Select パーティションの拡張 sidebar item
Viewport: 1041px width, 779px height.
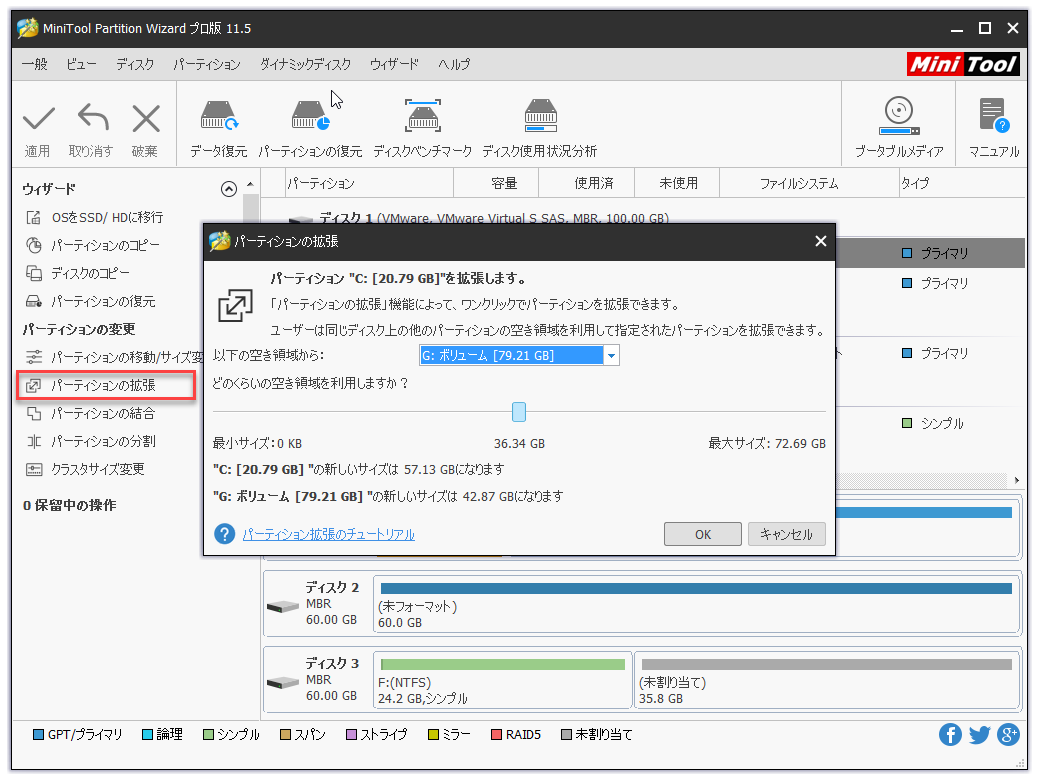[106, 385]
